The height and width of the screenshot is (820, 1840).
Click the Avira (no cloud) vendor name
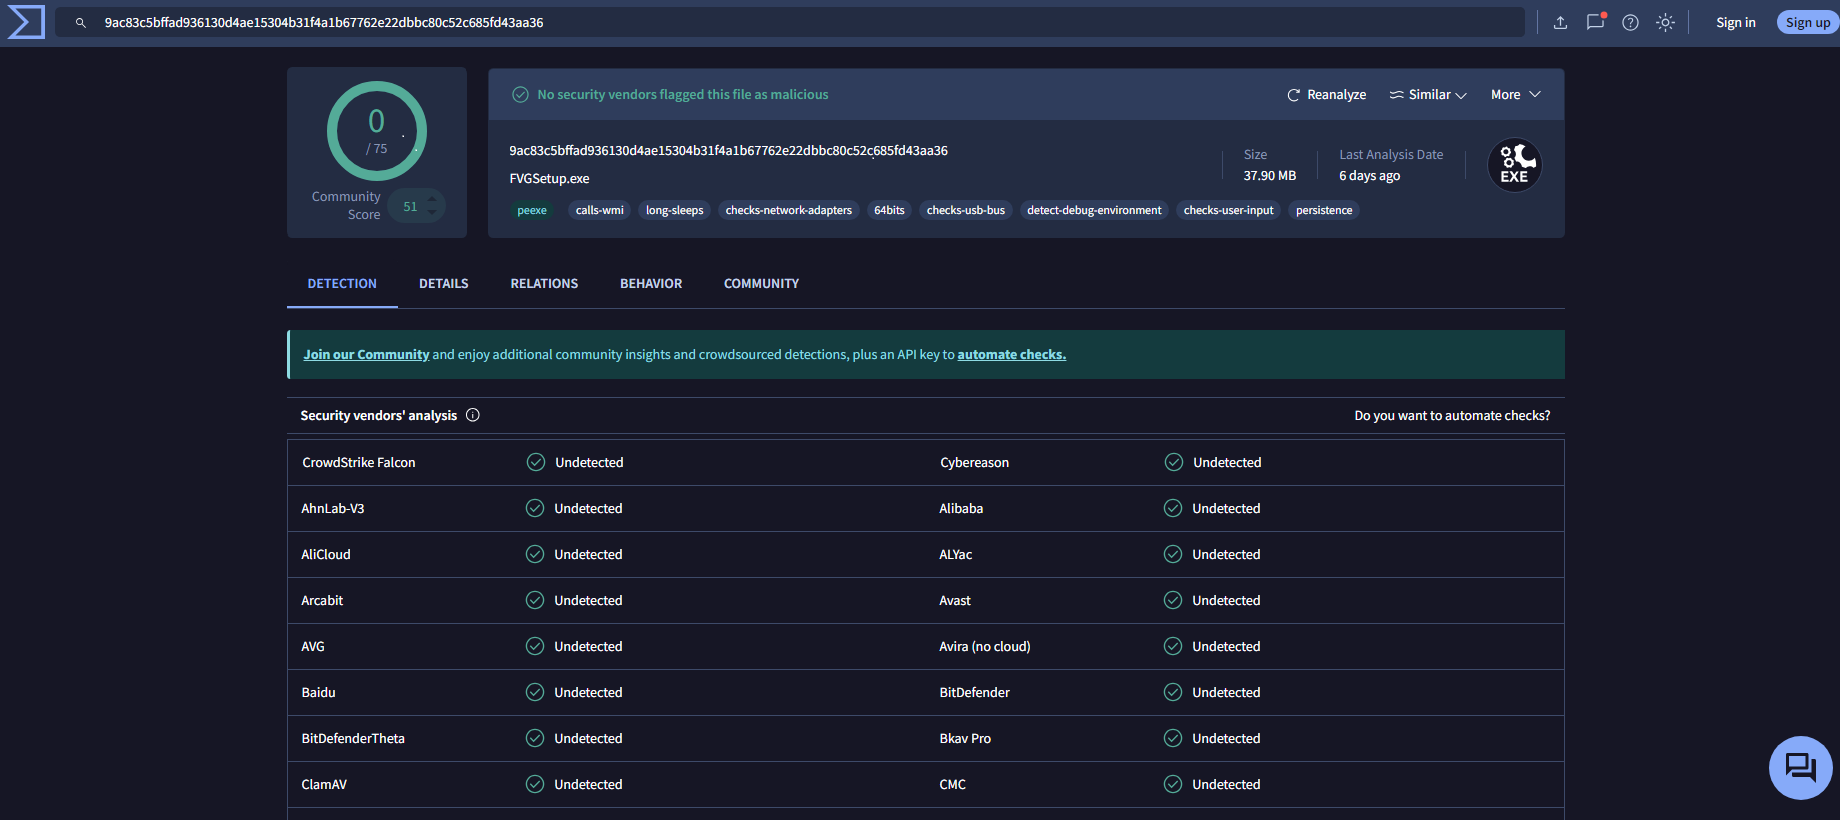pyautogui.click(x=985, y=647)
